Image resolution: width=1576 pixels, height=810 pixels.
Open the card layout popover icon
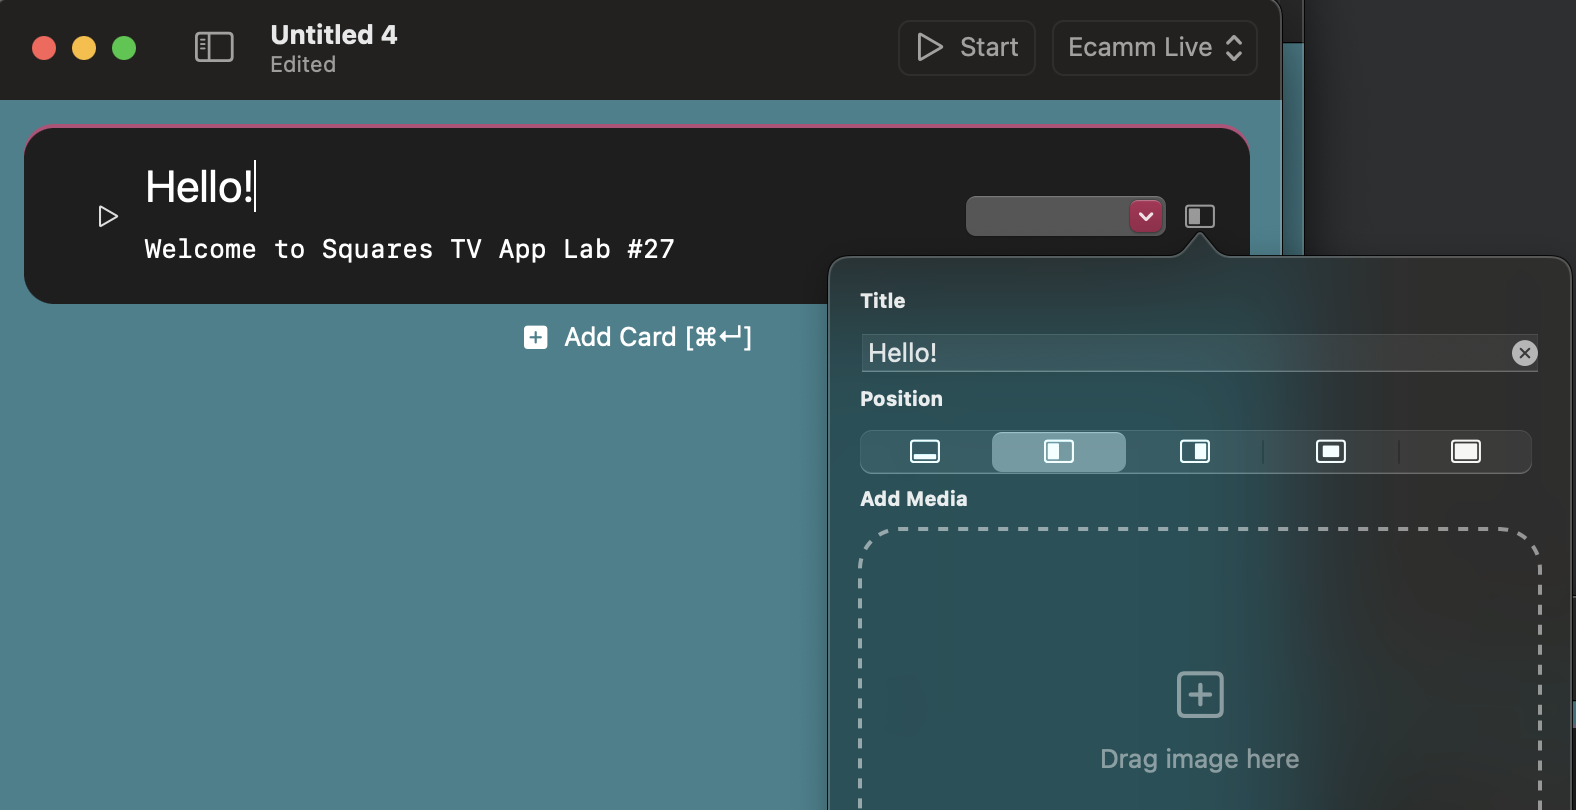click(1199, 216)
